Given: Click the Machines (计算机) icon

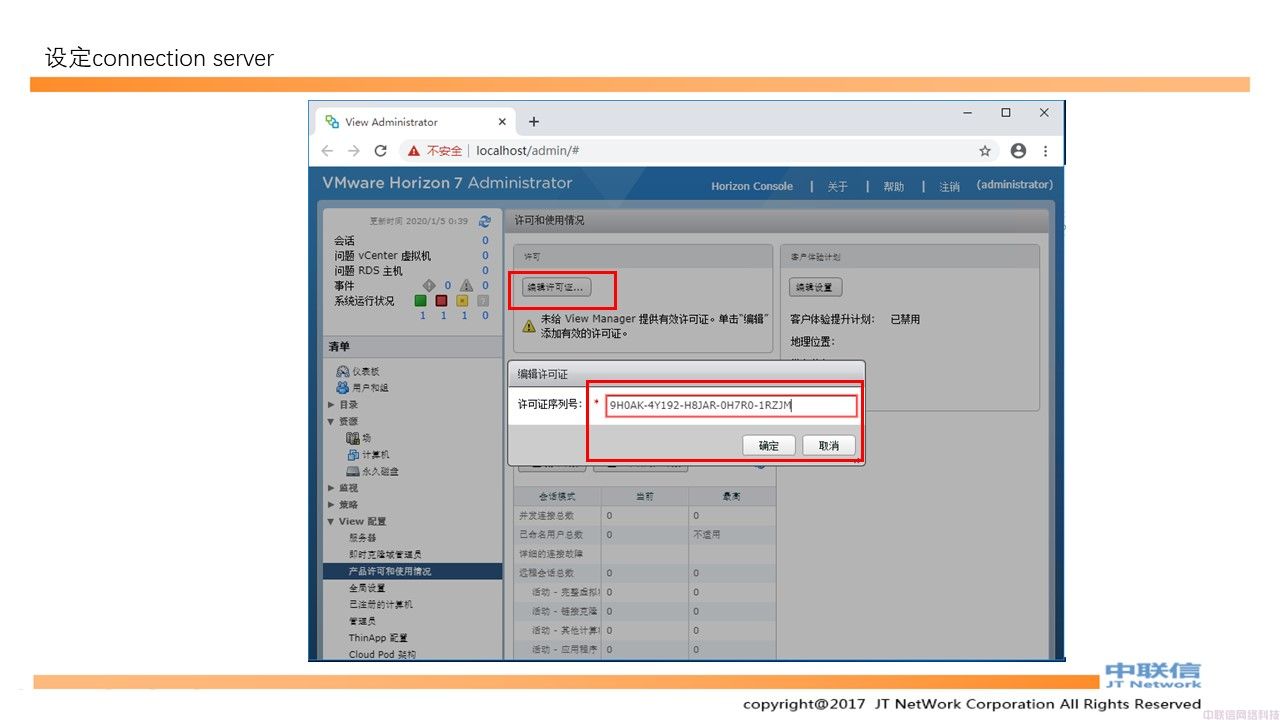Looking at the screenshot, I should (x=352, y=454).
